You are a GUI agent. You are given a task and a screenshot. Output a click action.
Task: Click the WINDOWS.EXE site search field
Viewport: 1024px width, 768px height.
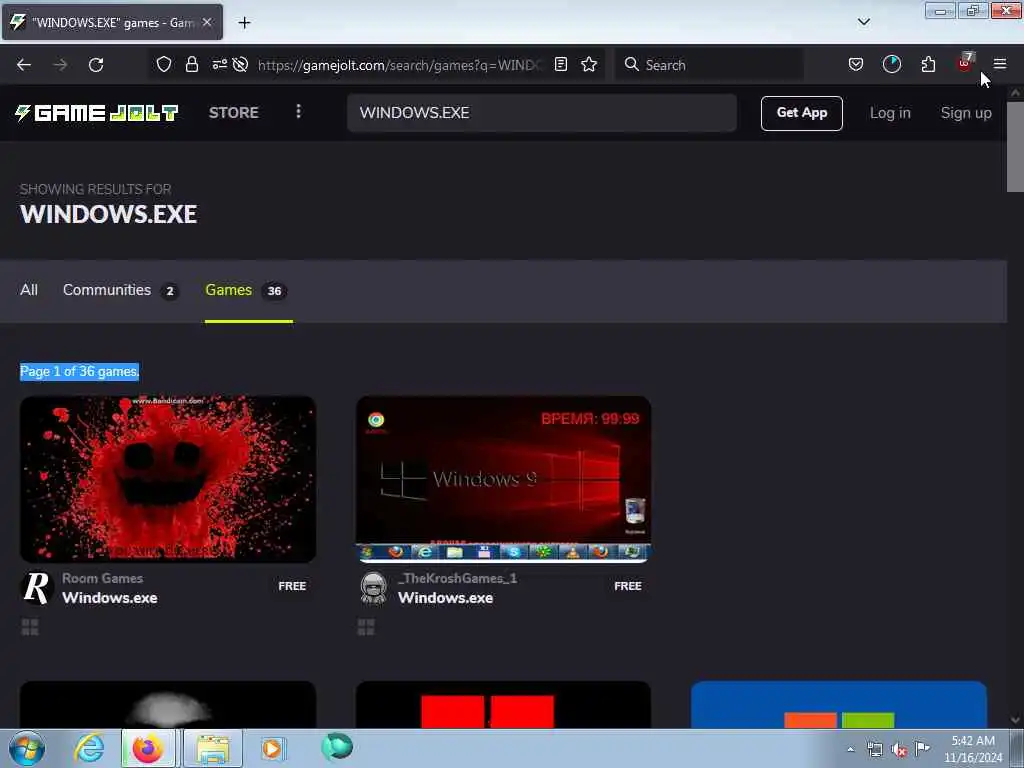tap(542, 112)
